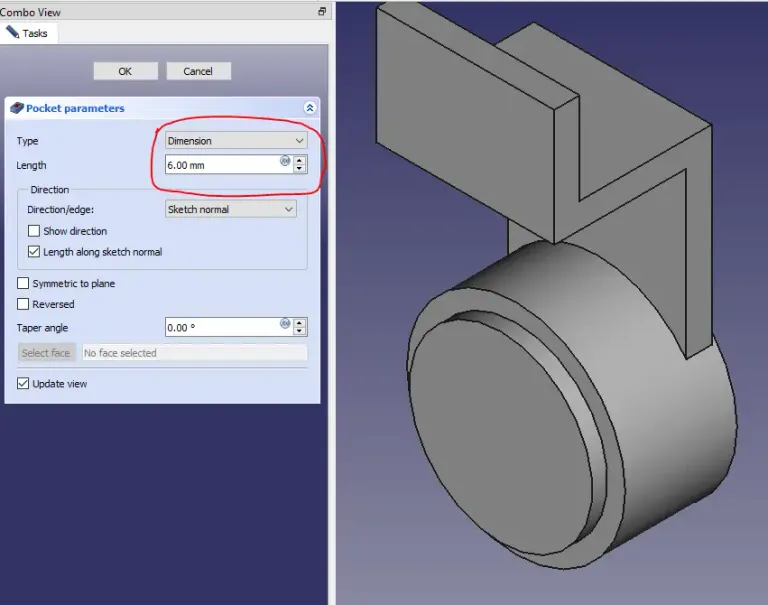The height and width of the screenshot is (605, 768).
Task: Open the Direction/edge dropdown showing Sketch normal
Action: (231, 209)
